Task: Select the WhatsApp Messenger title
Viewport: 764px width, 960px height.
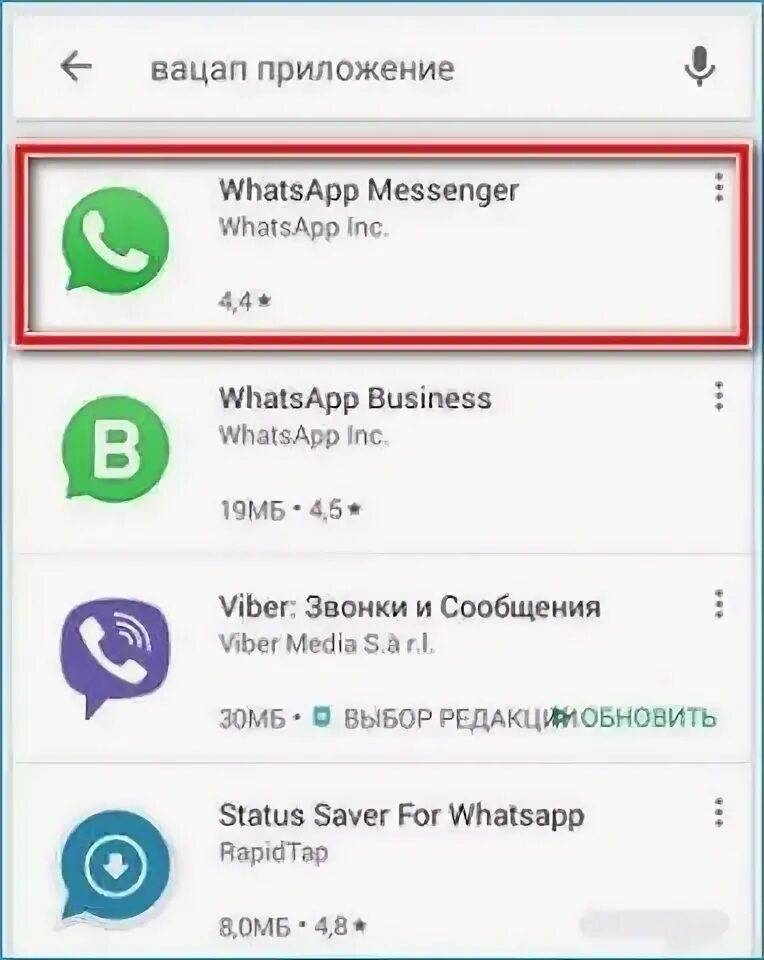Action: [x=369, y=190]
